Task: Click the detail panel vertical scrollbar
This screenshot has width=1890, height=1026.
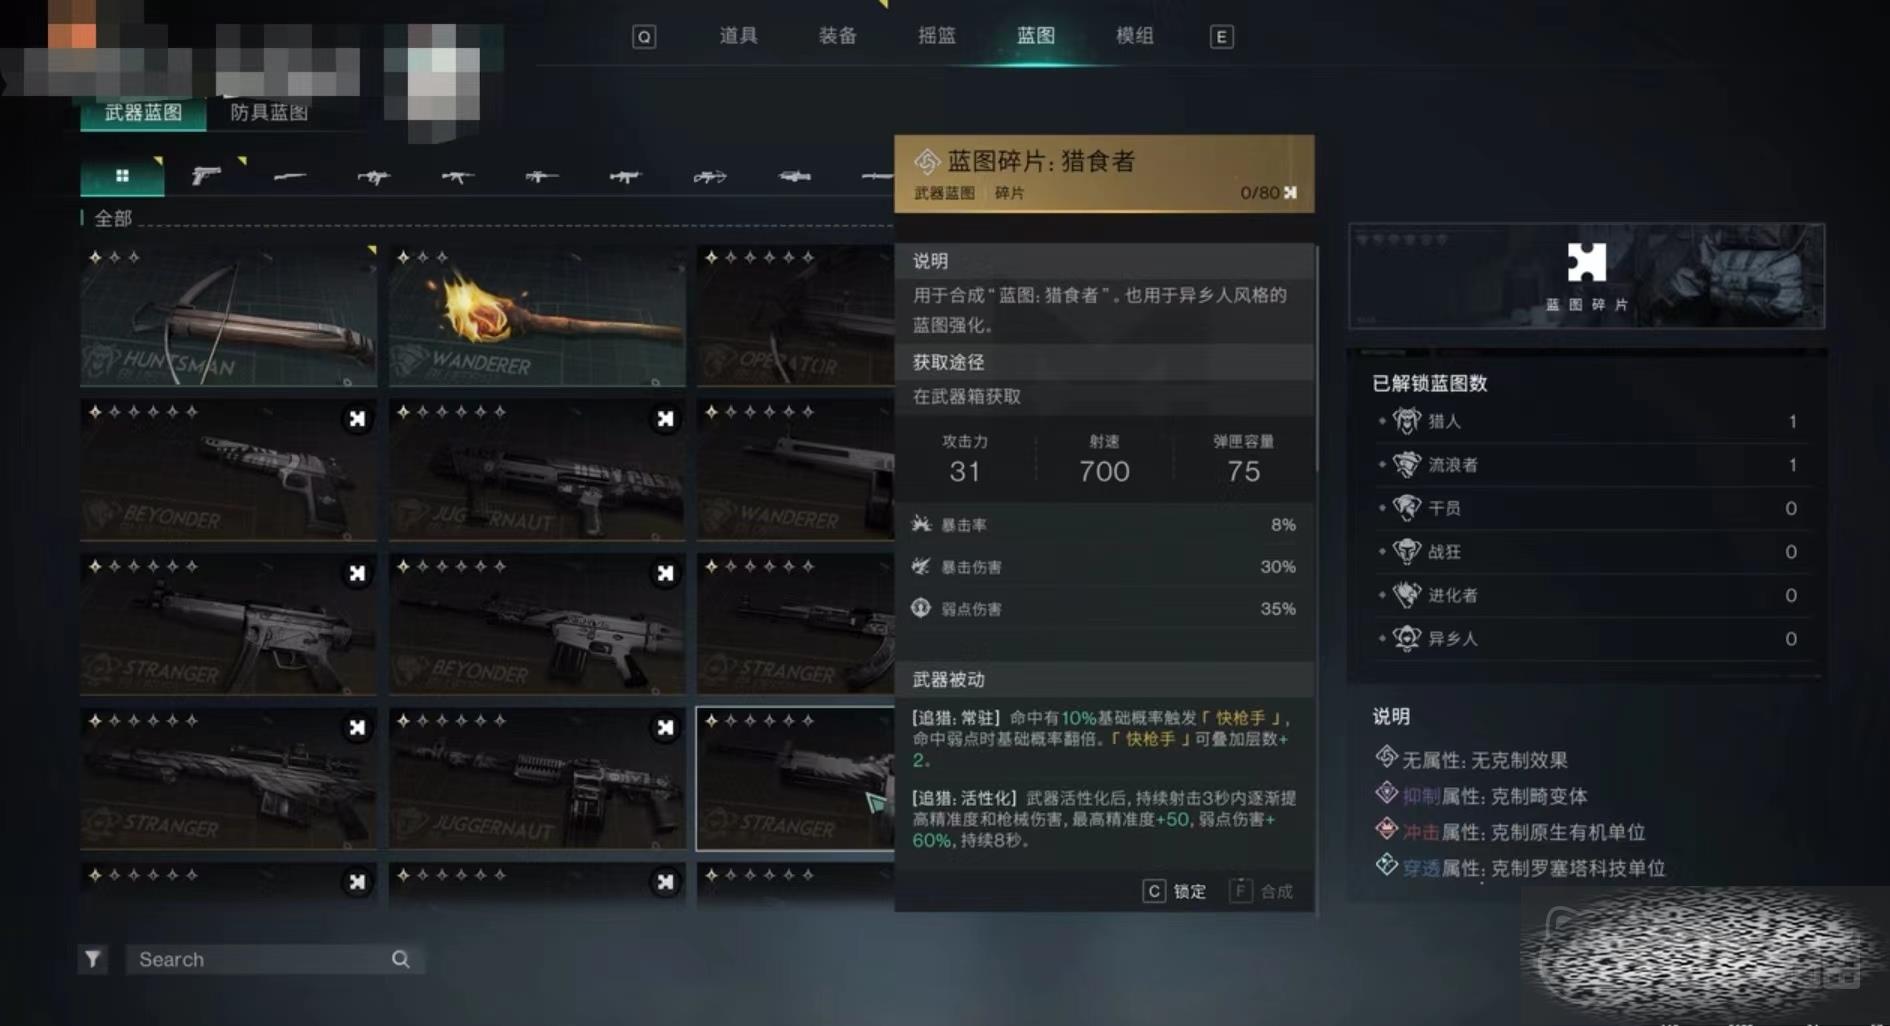Action: pos(1317,360)
